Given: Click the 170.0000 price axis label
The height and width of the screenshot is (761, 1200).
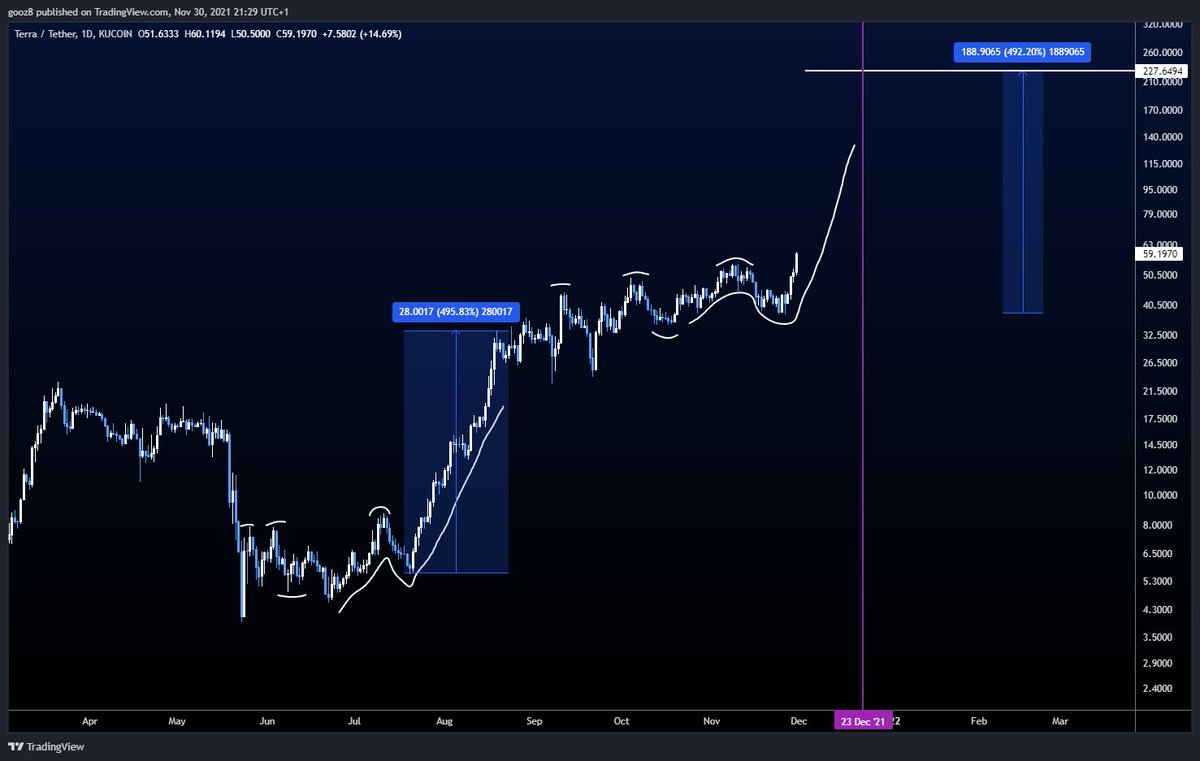Looking at the screenshot, I should pyautogui.click(x=1163, y=111).
